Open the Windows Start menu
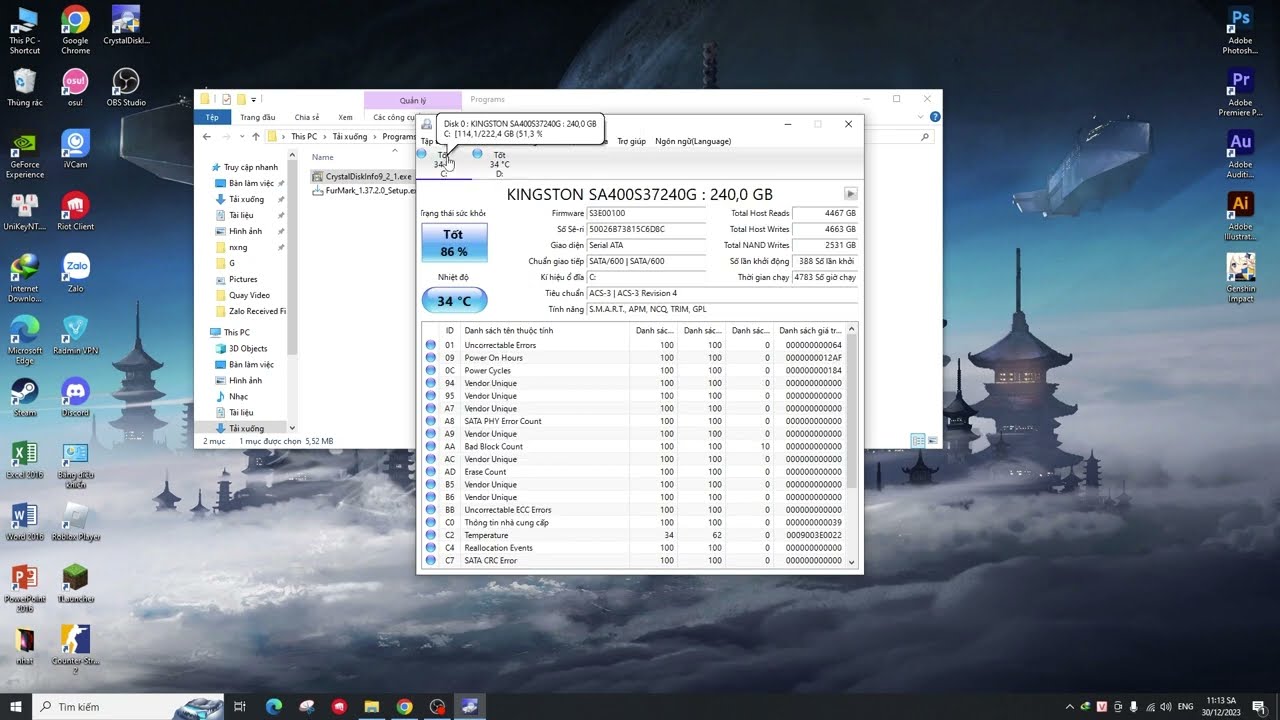 click(15, 707)
